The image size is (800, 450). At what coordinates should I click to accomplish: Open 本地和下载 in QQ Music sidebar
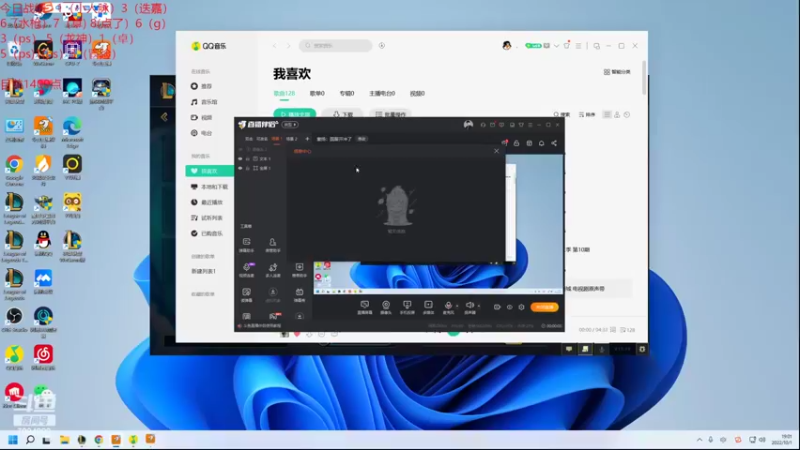coord(209,187)
